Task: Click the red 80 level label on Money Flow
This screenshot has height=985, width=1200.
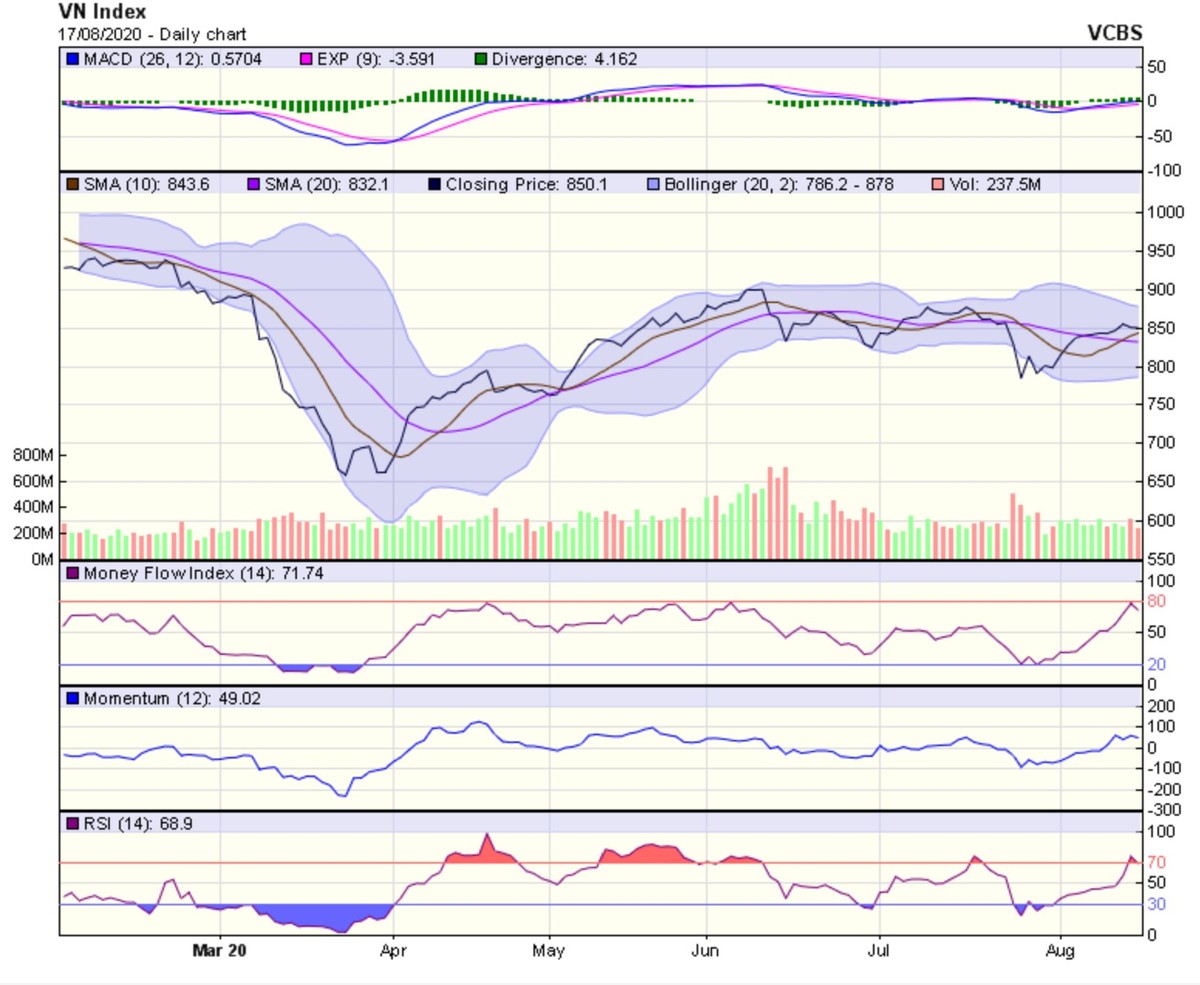Action: coord(1156,602)
